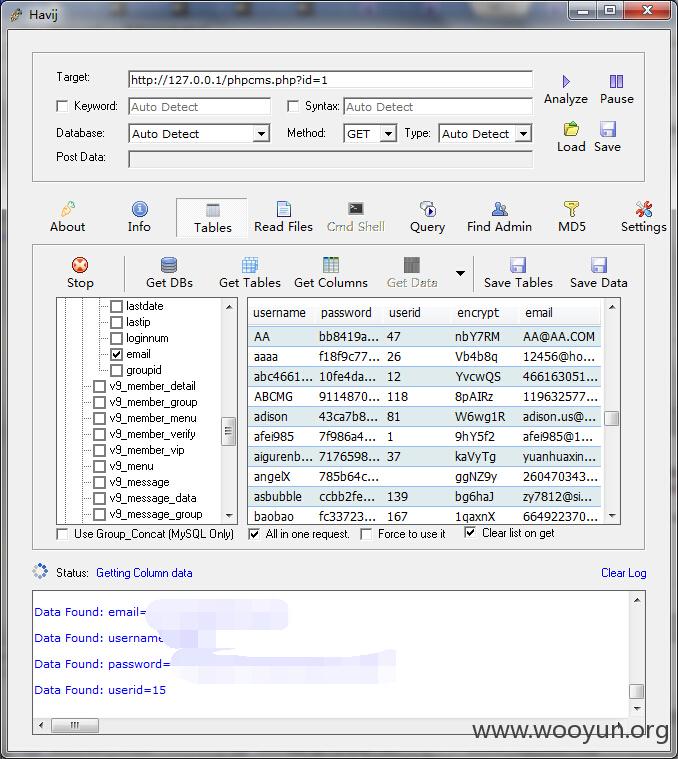
Task: Check the groupid column box
Action: (x=116, y=370)
